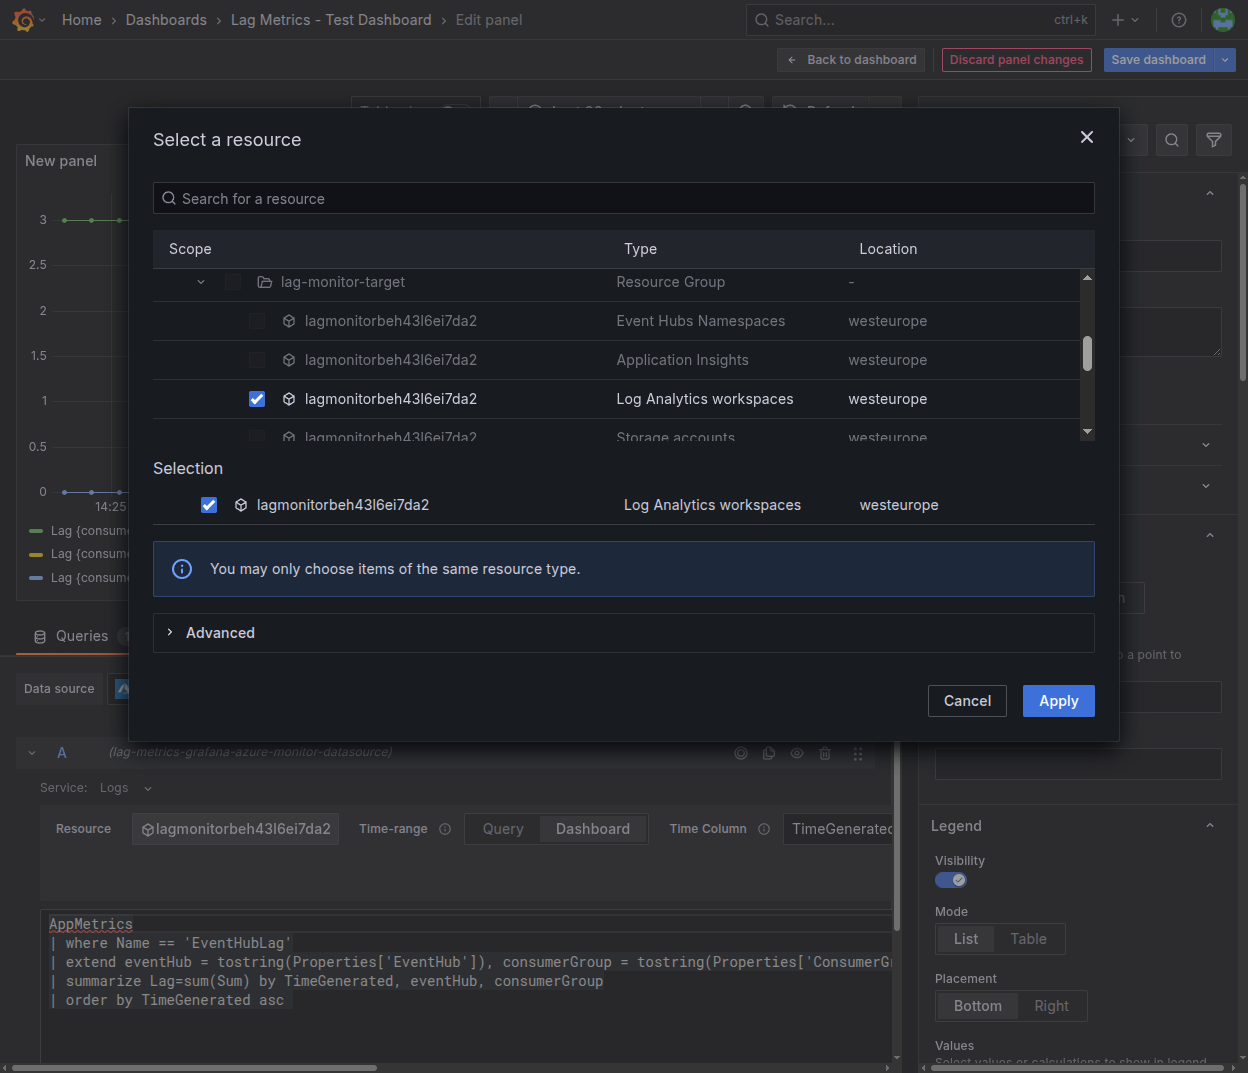1248x1073 pixels.
Task: Open the Service Logs dropdown
Action: pos(126,788)
